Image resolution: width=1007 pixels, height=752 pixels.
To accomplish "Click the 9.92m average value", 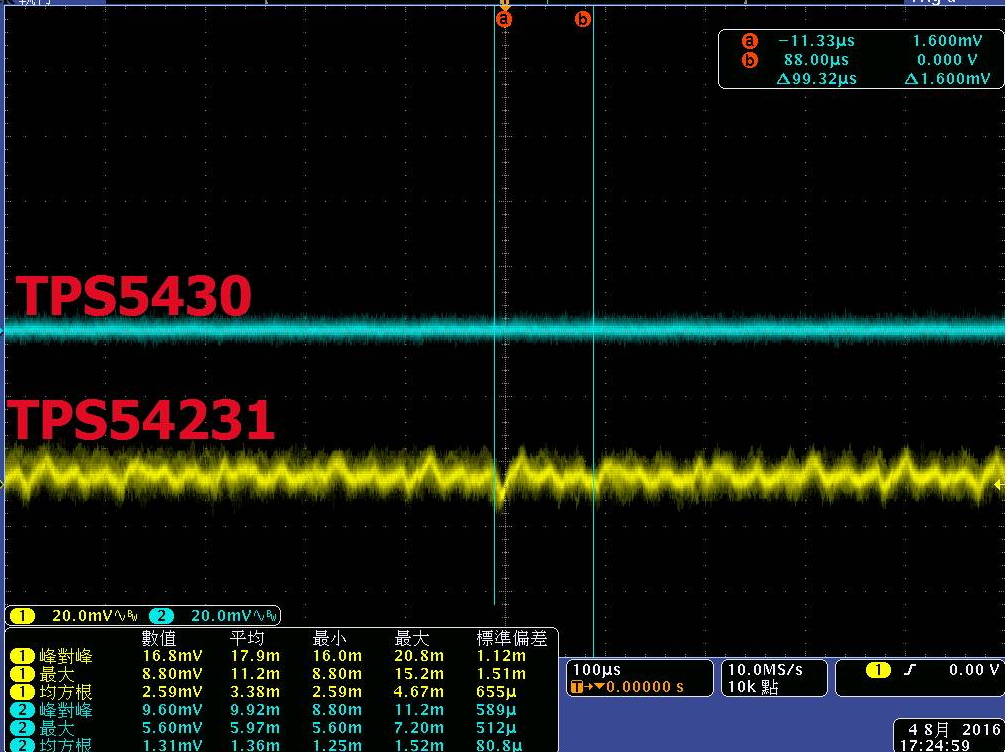I will [x=255, y=710].
